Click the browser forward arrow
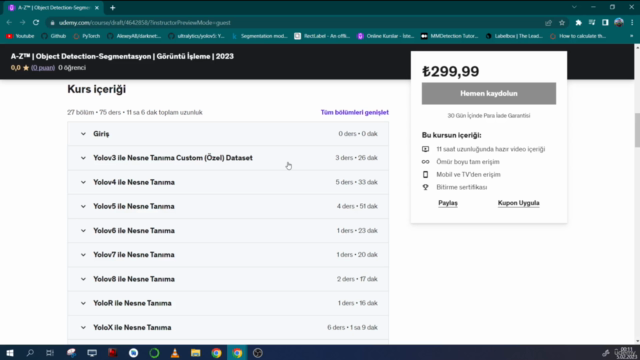The image size is (640, 360). tap(22, 22)
